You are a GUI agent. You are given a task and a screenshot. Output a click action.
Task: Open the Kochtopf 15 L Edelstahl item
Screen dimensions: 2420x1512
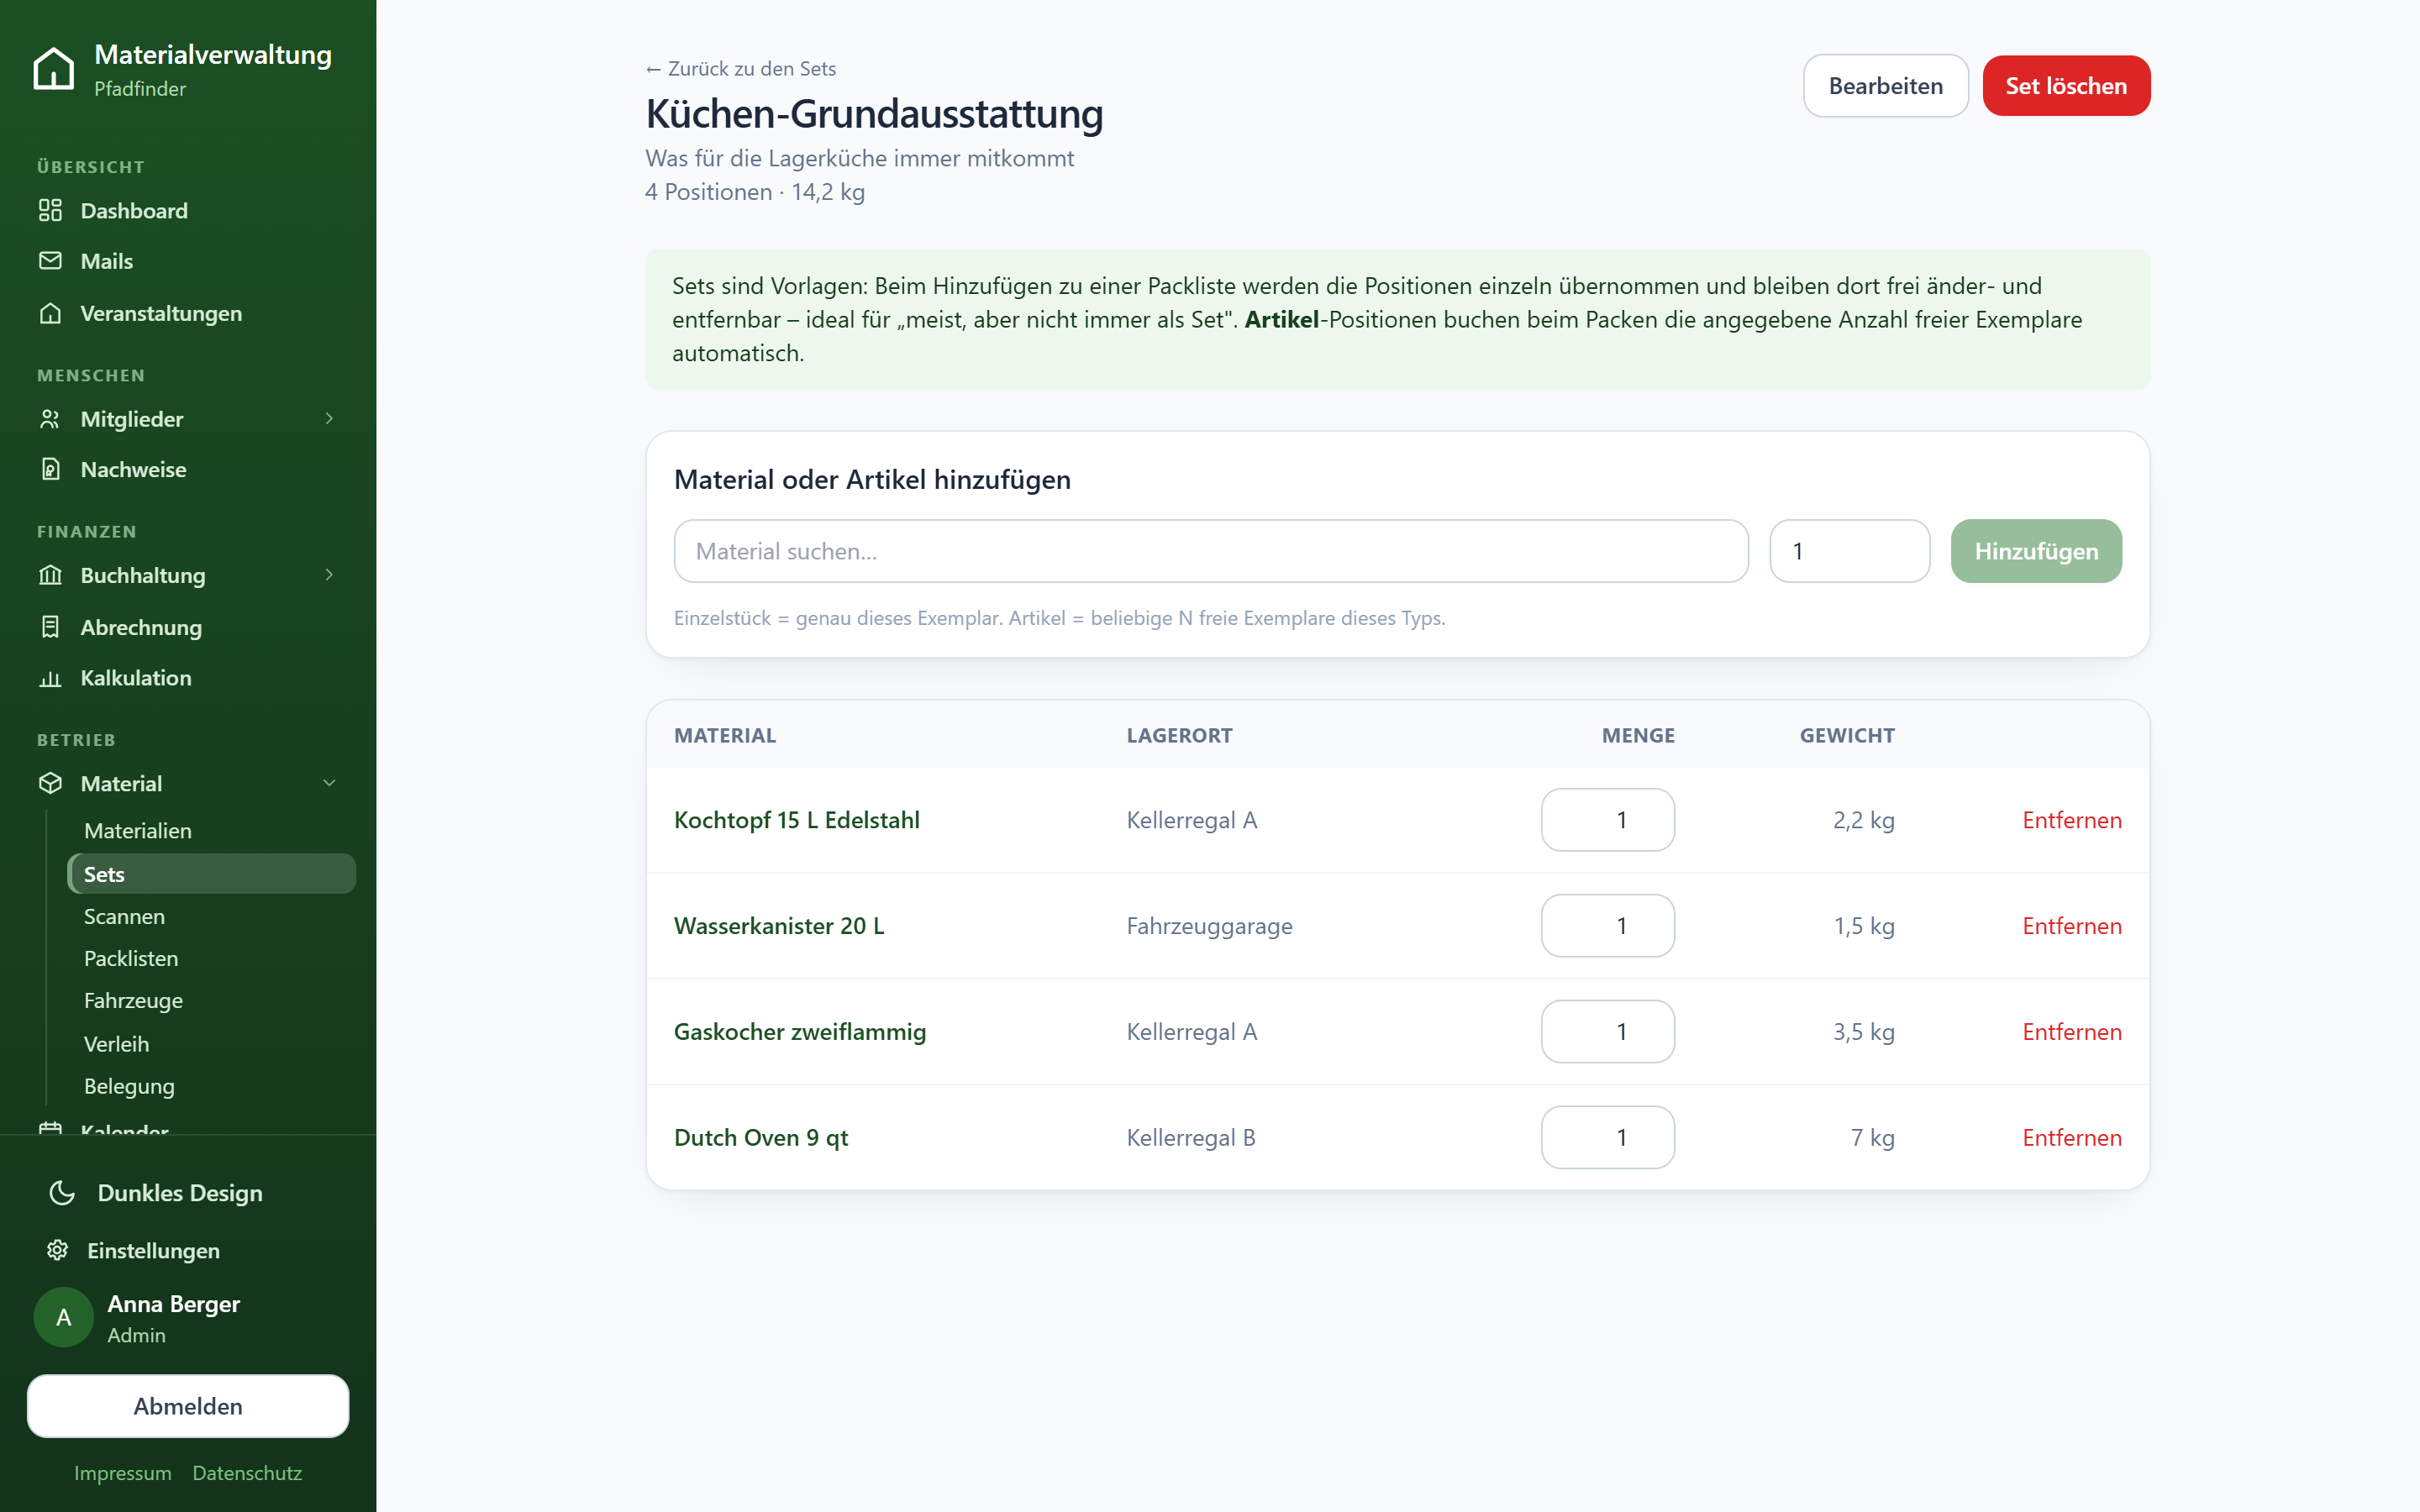(797, 820)
